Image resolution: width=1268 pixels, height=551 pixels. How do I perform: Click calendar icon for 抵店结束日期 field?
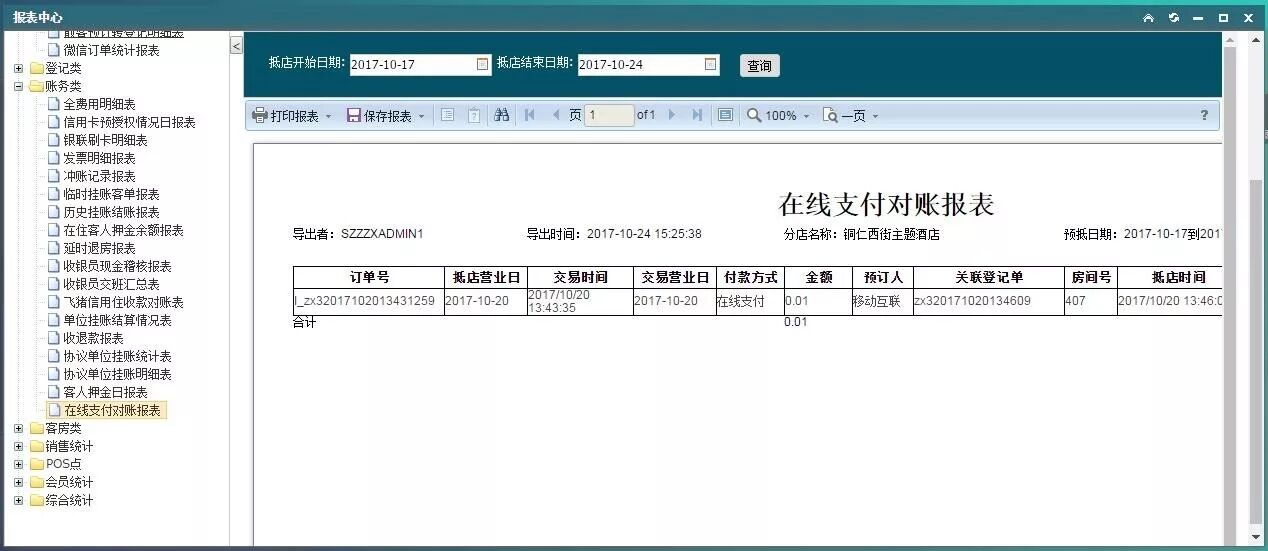coord(711,64)
